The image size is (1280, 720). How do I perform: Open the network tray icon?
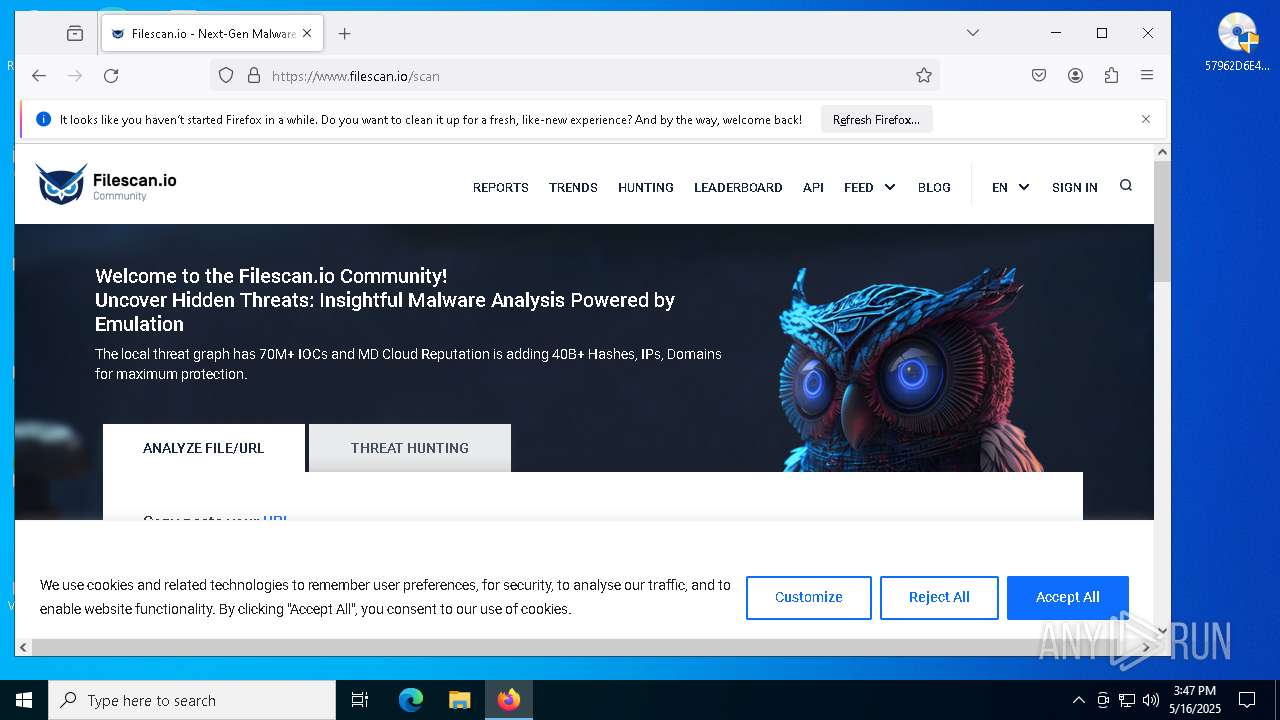tap(1127, 700)
